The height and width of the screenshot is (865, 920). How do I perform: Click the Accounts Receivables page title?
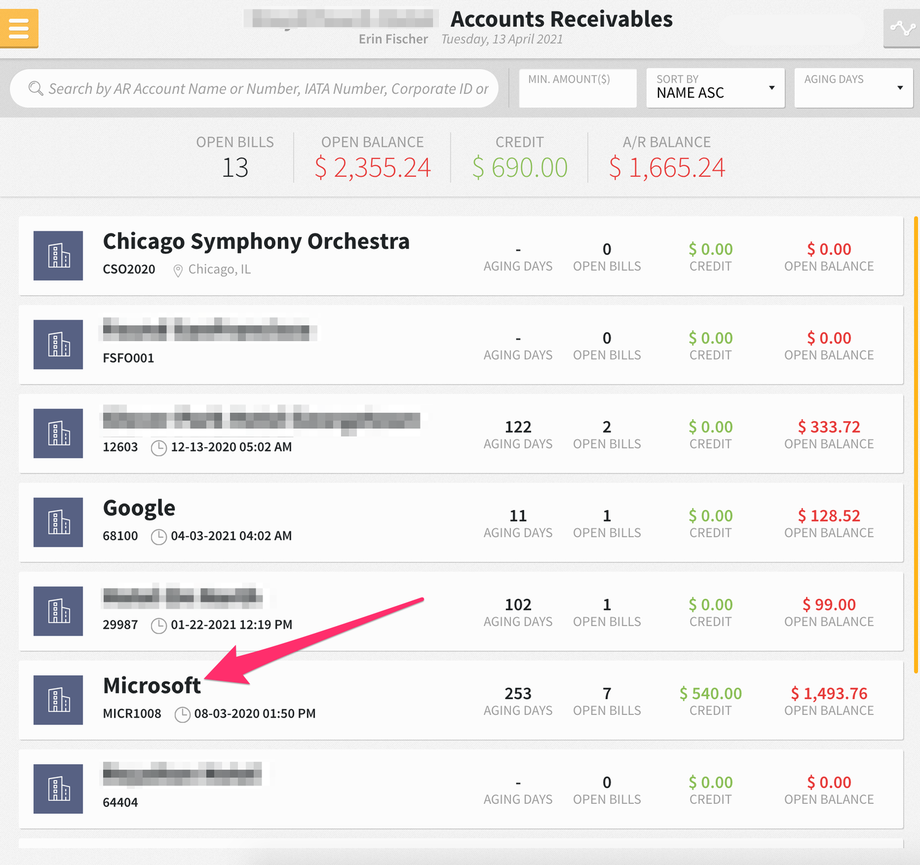(x=562, y=19)
